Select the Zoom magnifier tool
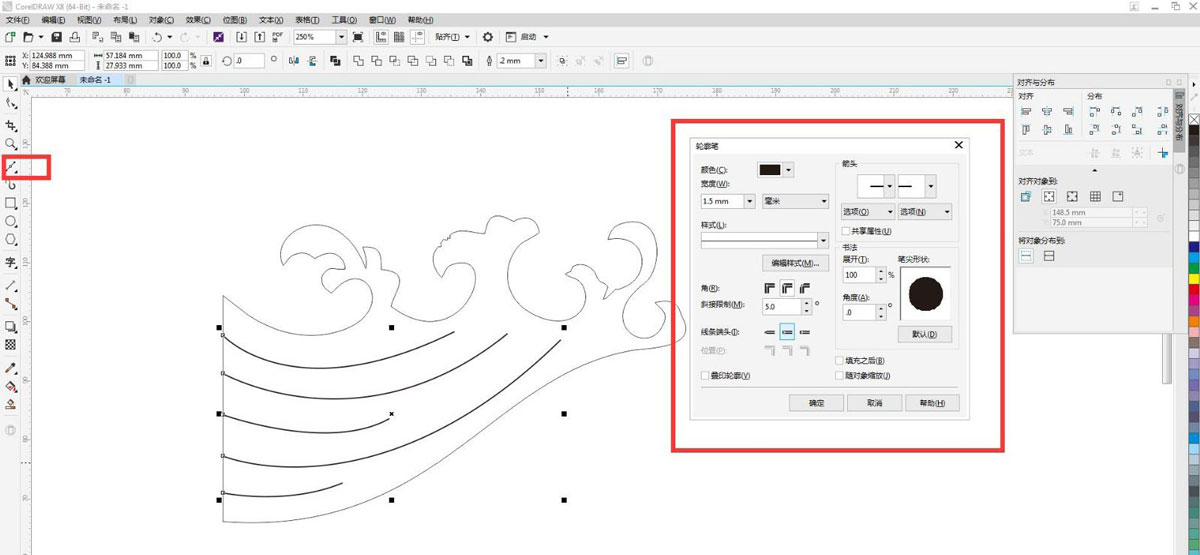1200x555 pixels. (11, 144)
